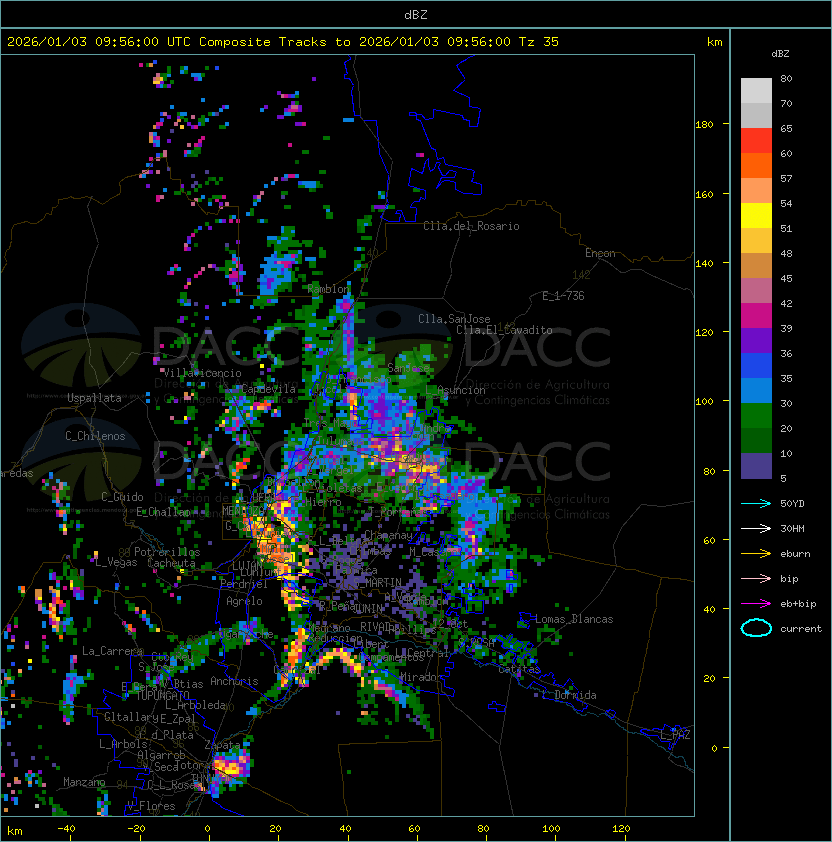Click the 'Lomas_Blancas' map label

click(x=574, y=619)
